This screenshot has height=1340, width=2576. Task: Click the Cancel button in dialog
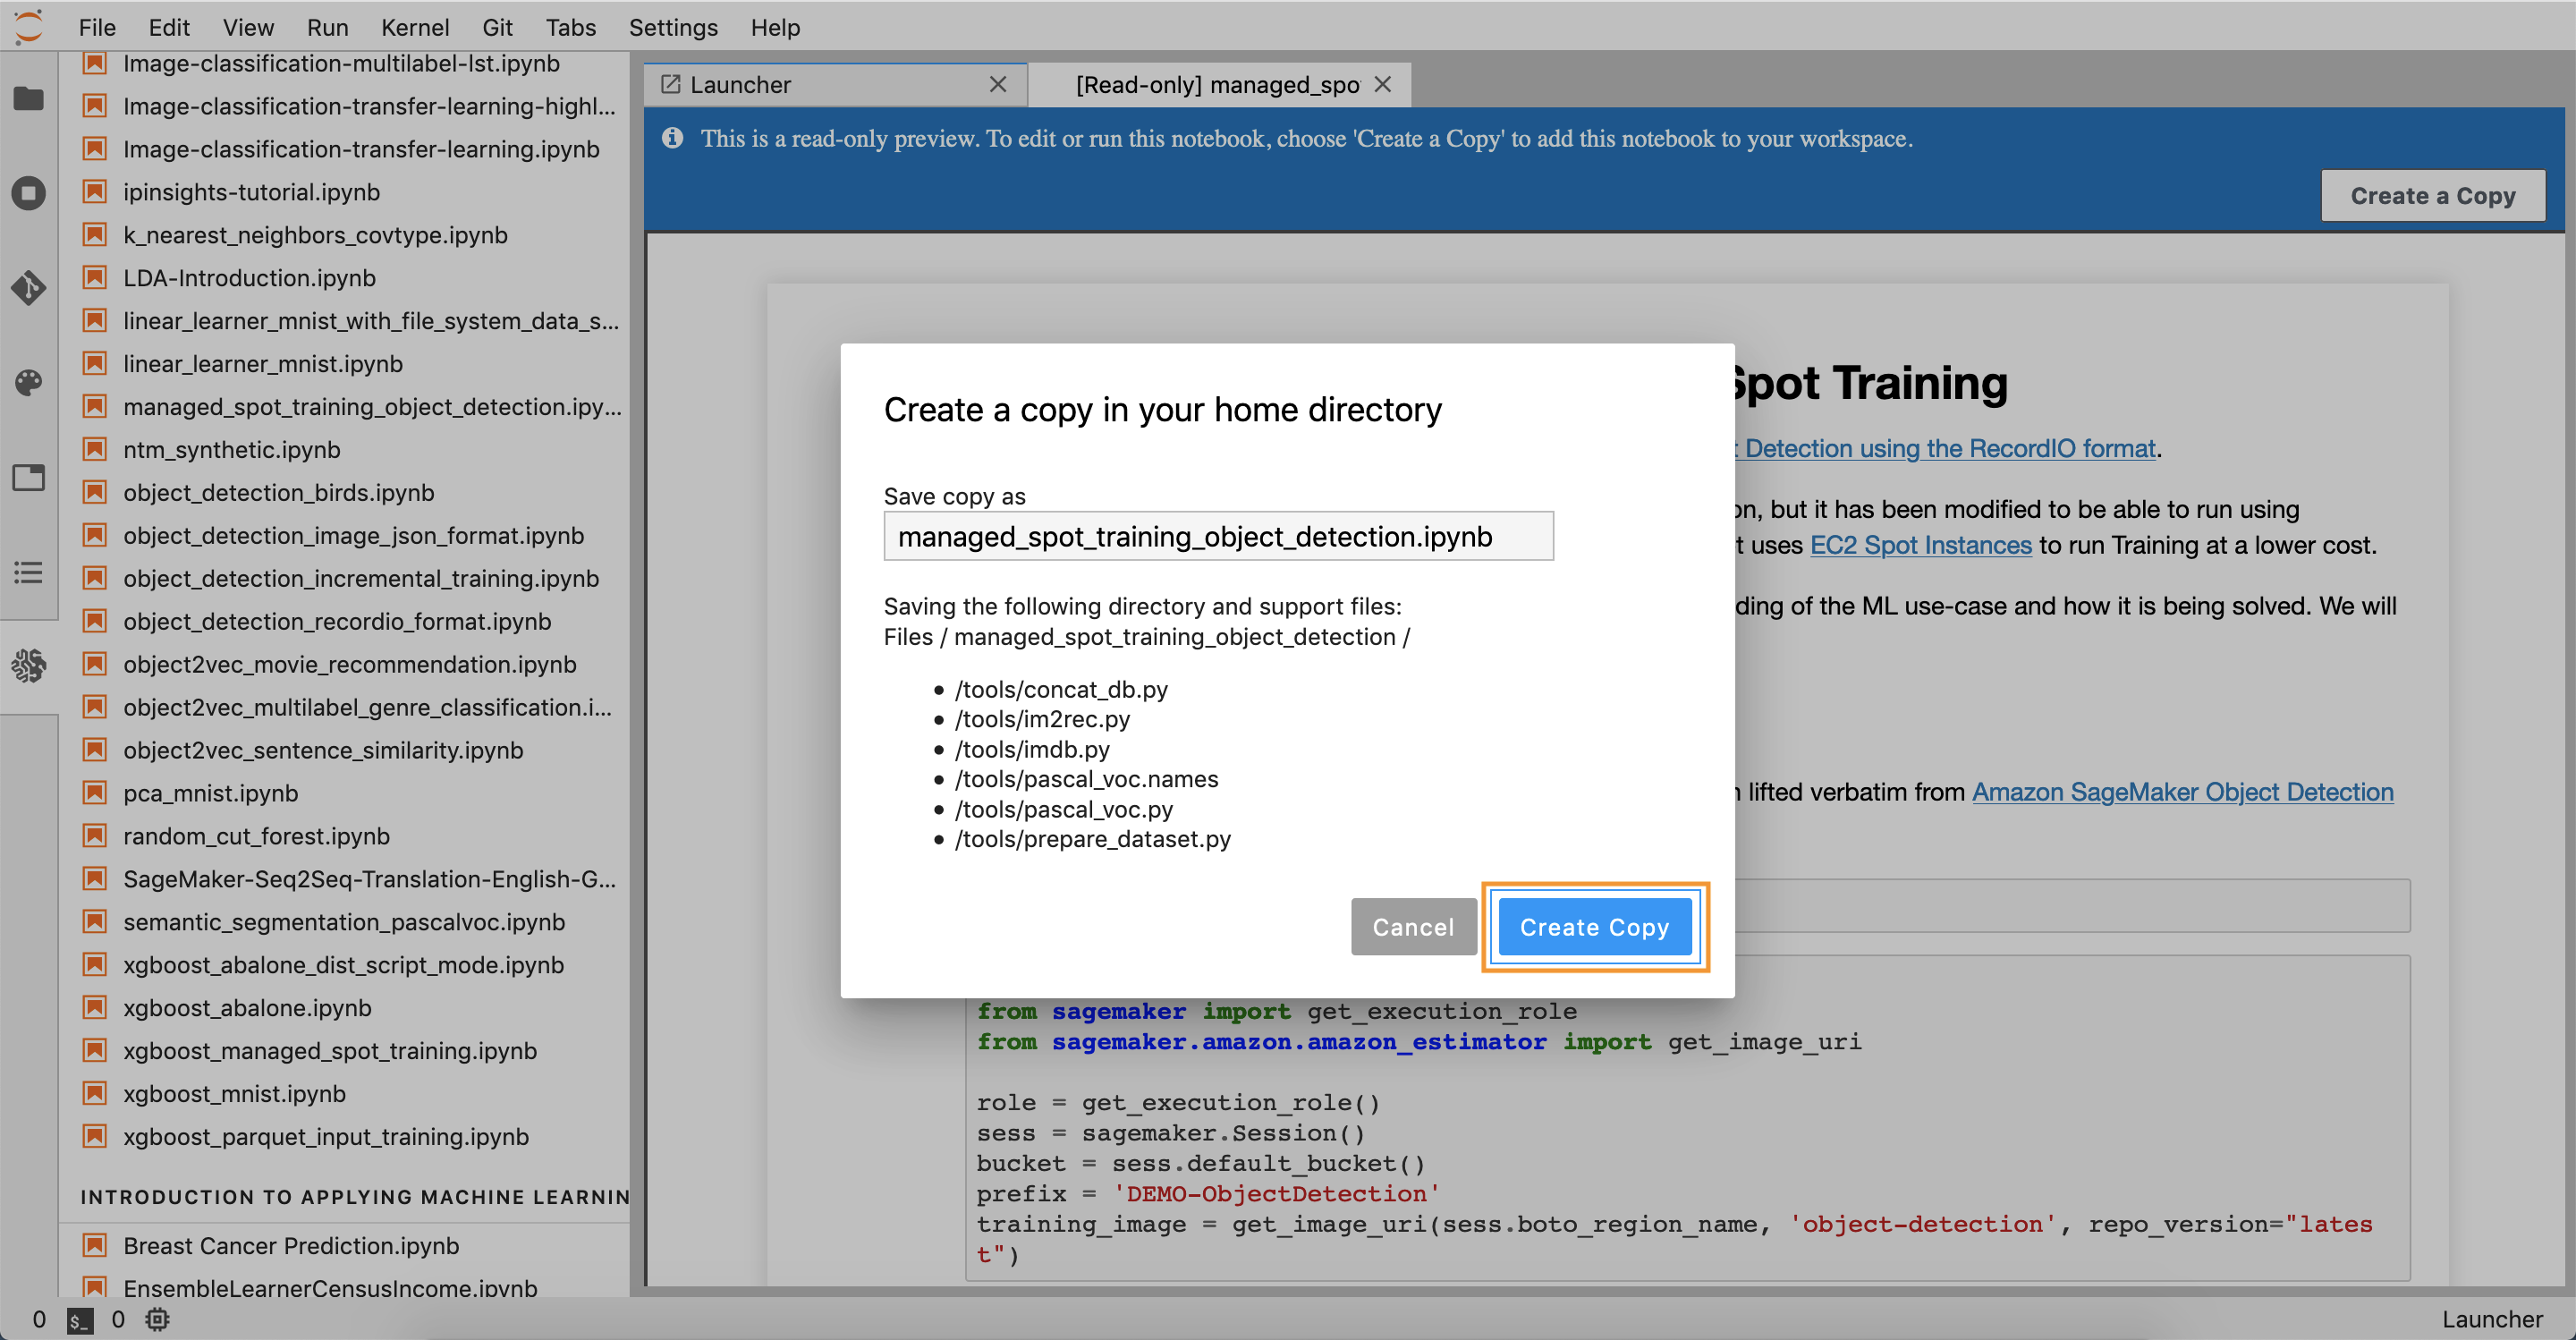(x=1412, y=928)
